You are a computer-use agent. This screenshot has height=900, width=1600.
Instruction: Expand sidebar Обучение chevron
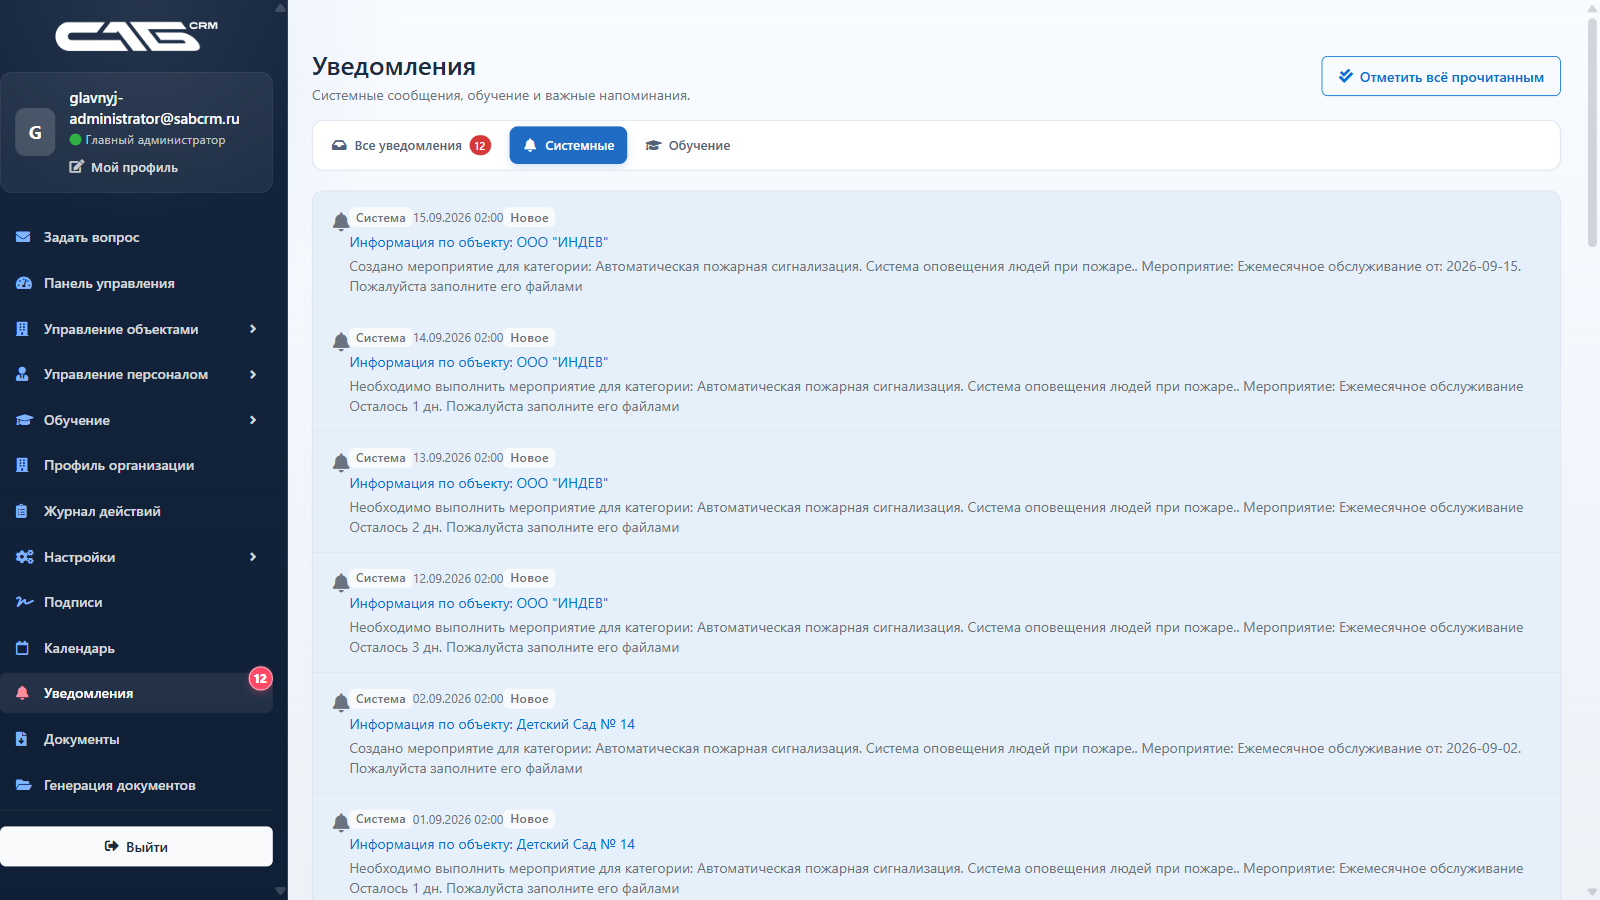(x=253, y=420)
